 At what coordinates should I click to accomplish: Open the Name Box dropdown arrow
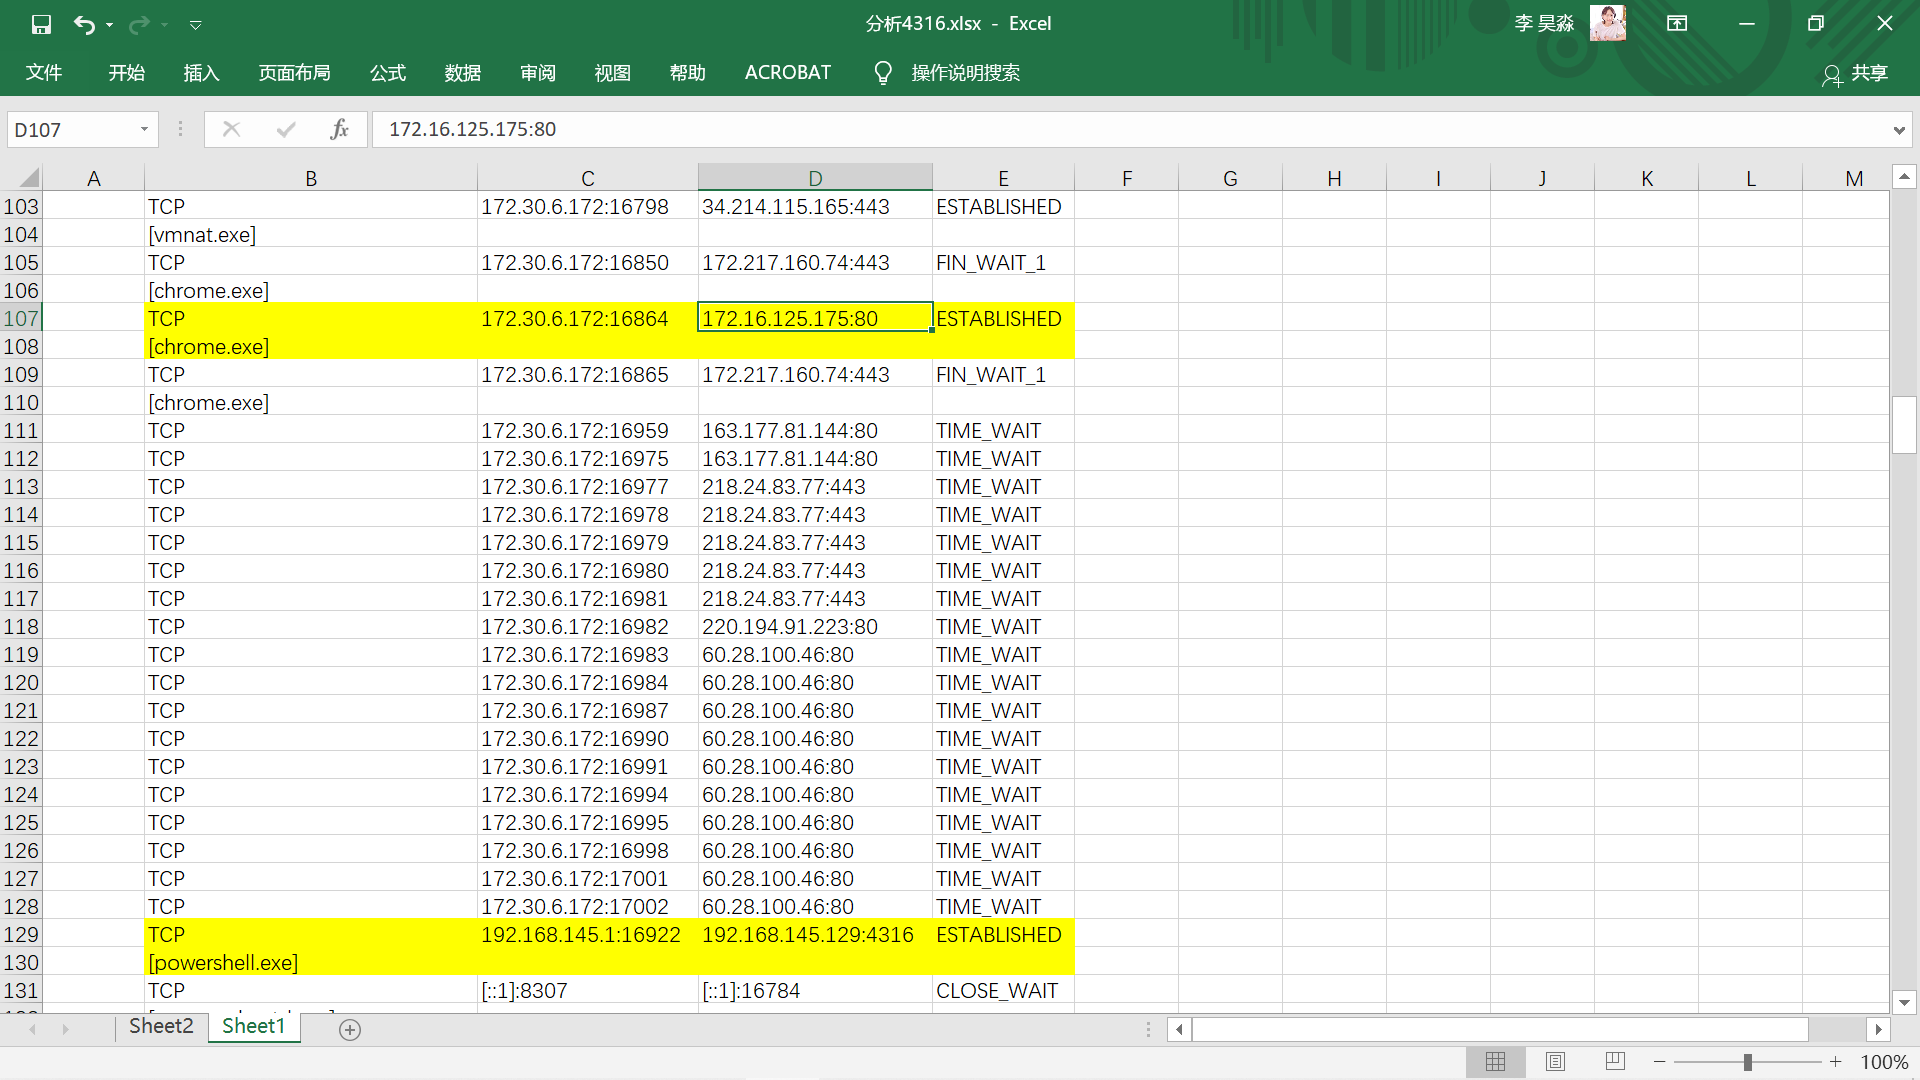144,129
